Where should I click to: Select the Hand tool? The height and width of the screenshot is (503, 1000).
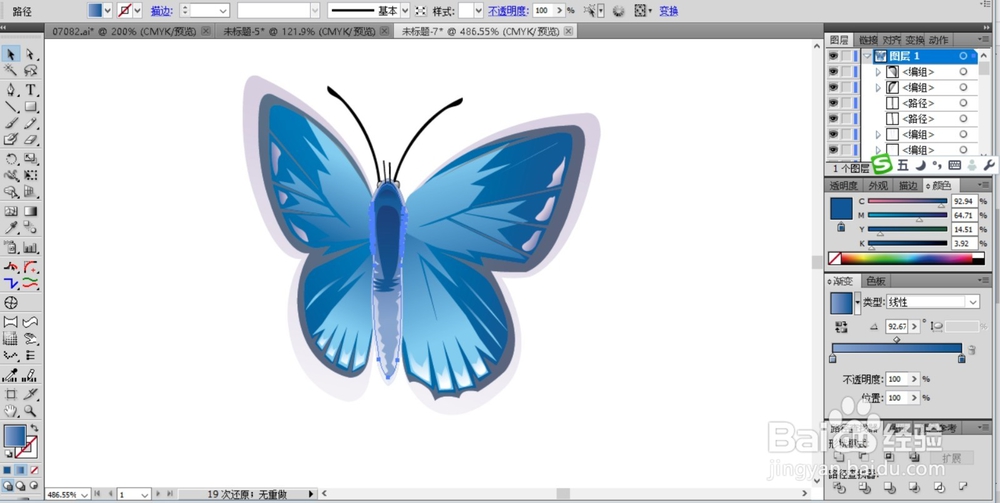11,411
